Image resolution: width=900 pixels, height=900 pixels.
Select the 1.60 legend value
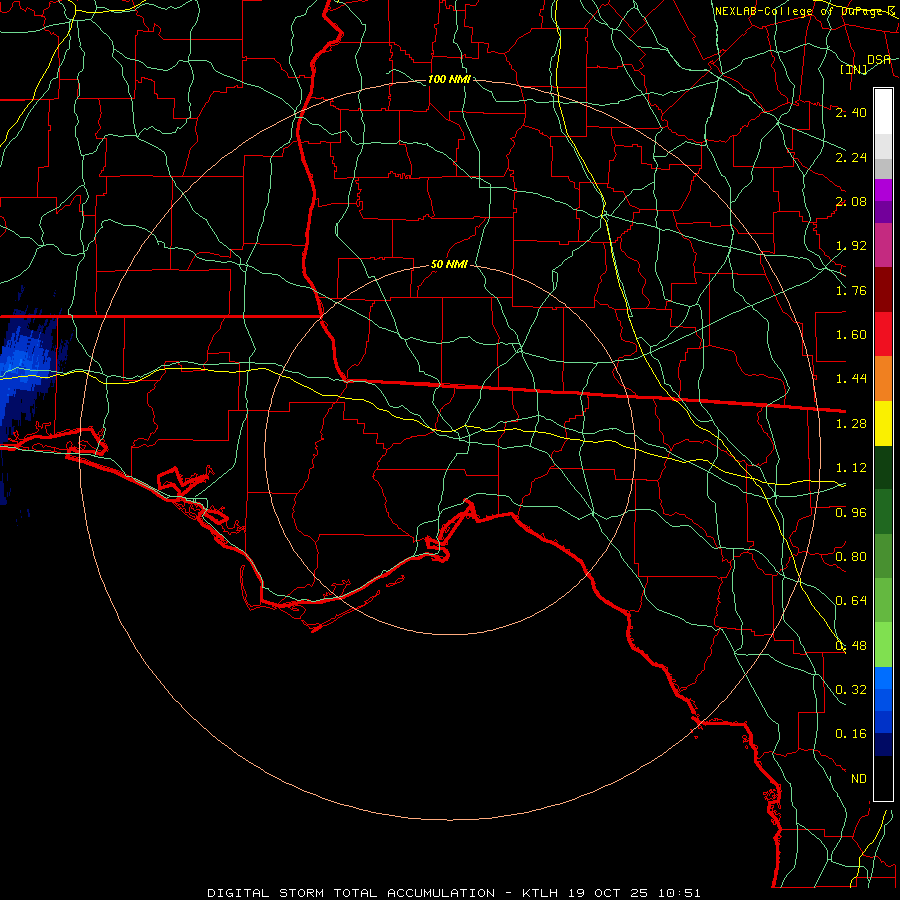851,335
